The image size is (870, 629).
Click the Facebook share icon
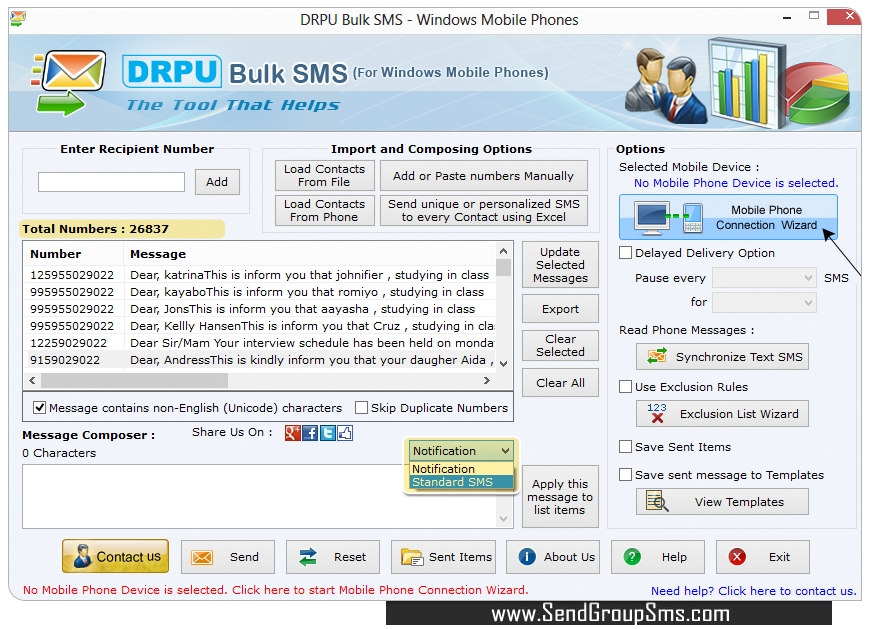coord(310,433)
